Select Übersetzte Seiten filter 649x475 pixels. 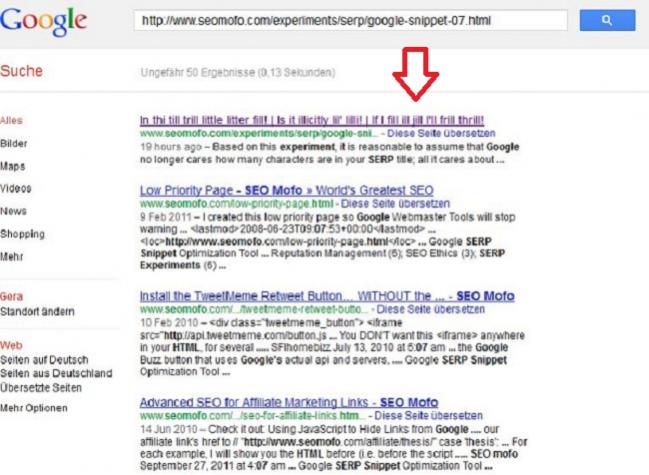pyautogui.click(x=41, y=388)
